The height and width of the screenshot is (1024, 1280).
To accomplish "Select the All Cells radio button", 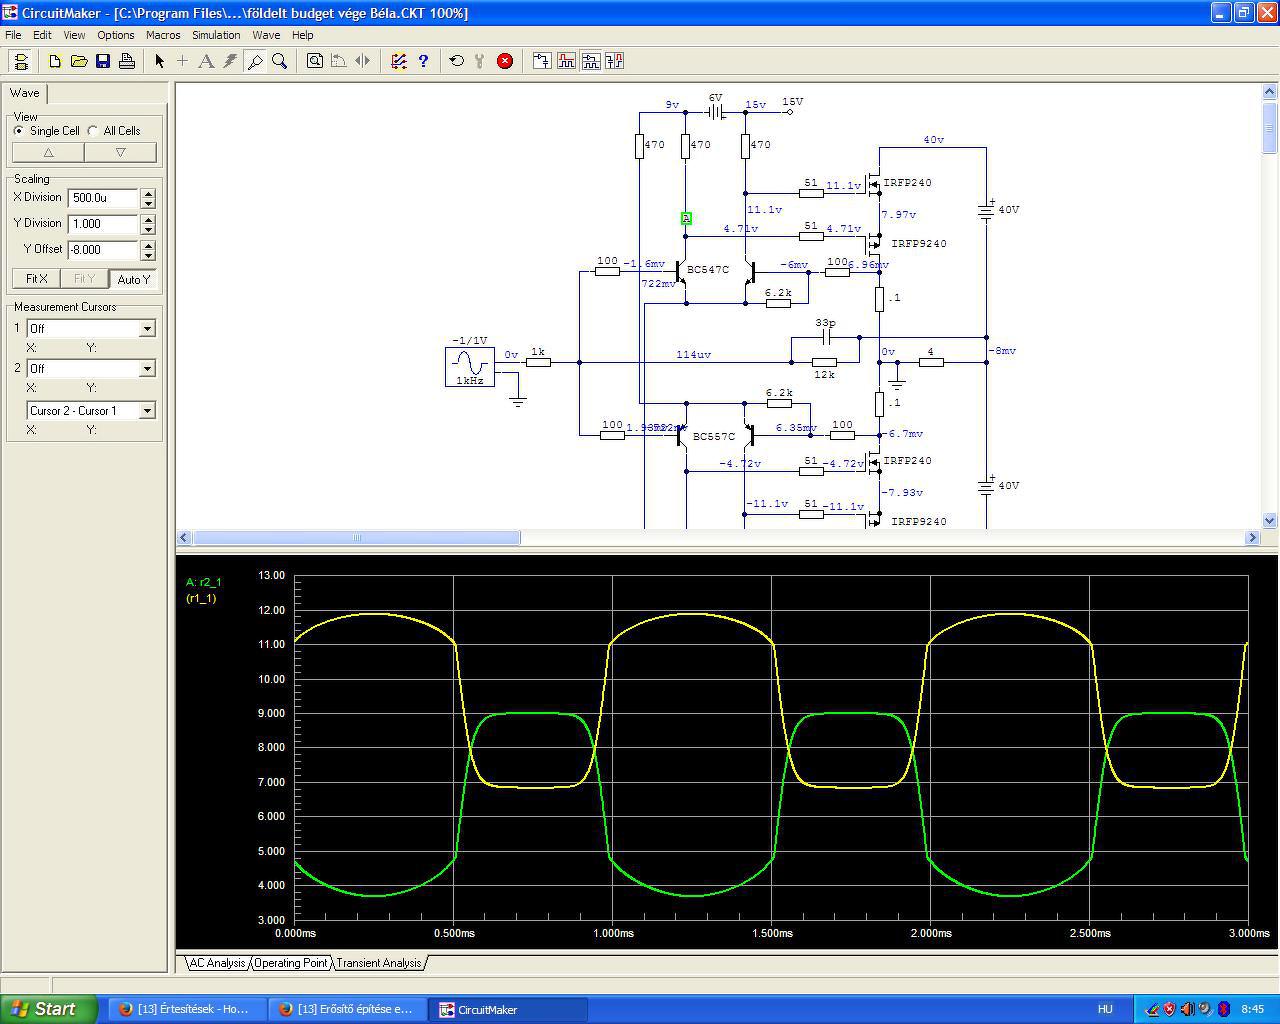I will (93, 131).
